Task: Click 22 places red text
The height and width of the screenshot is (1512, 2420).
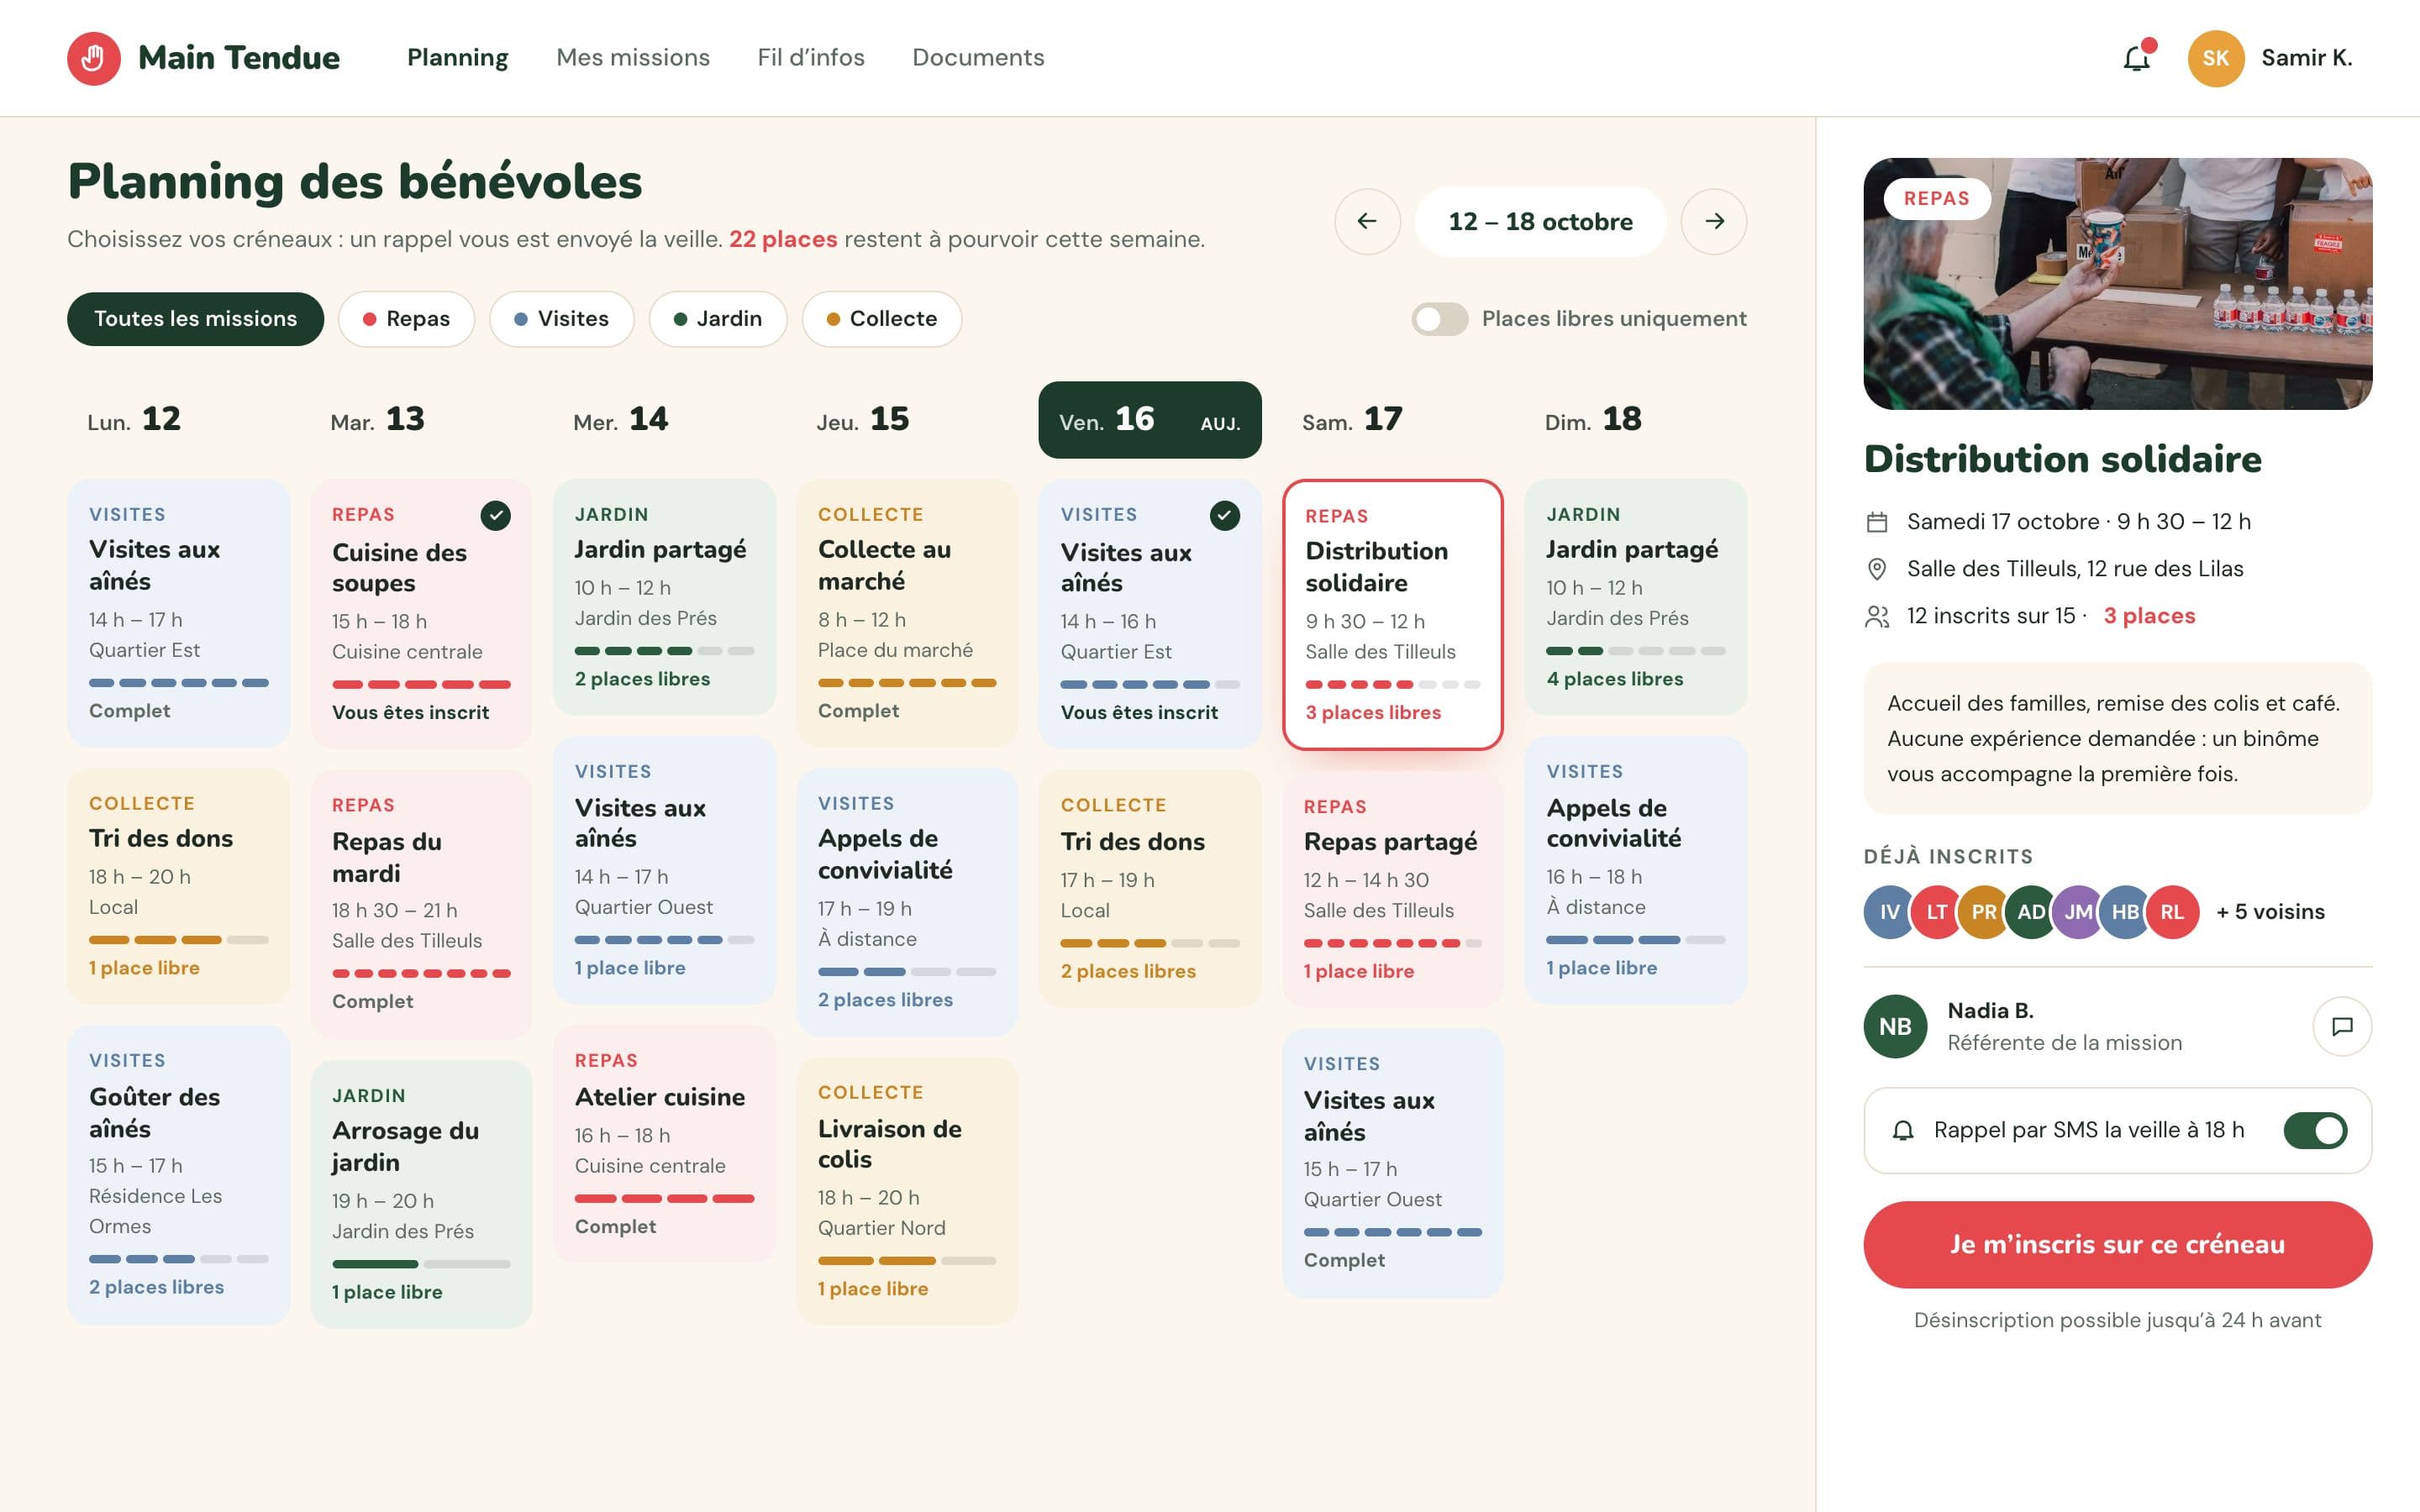Action: (x=783, y=240)
